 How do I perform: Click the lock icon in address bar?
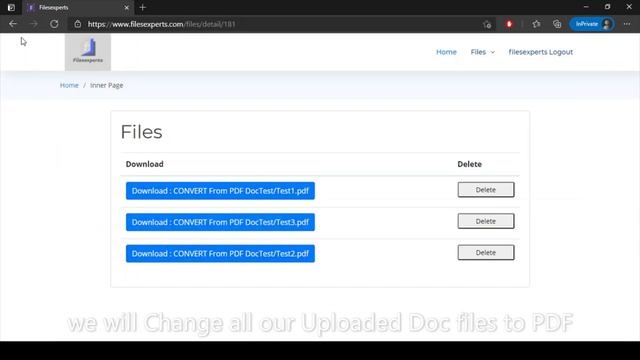78,24
